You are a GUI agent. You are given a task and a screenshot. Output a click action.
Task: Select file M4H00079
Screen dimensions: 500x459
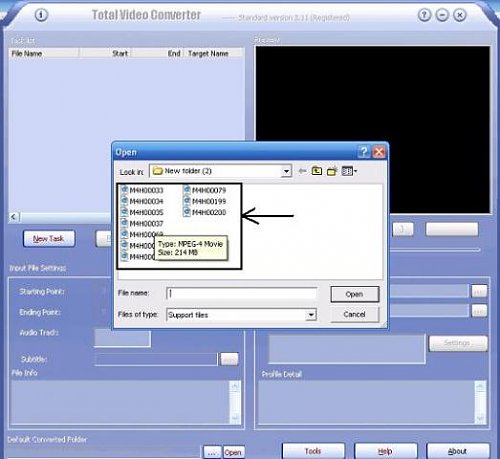click(205, 190)
